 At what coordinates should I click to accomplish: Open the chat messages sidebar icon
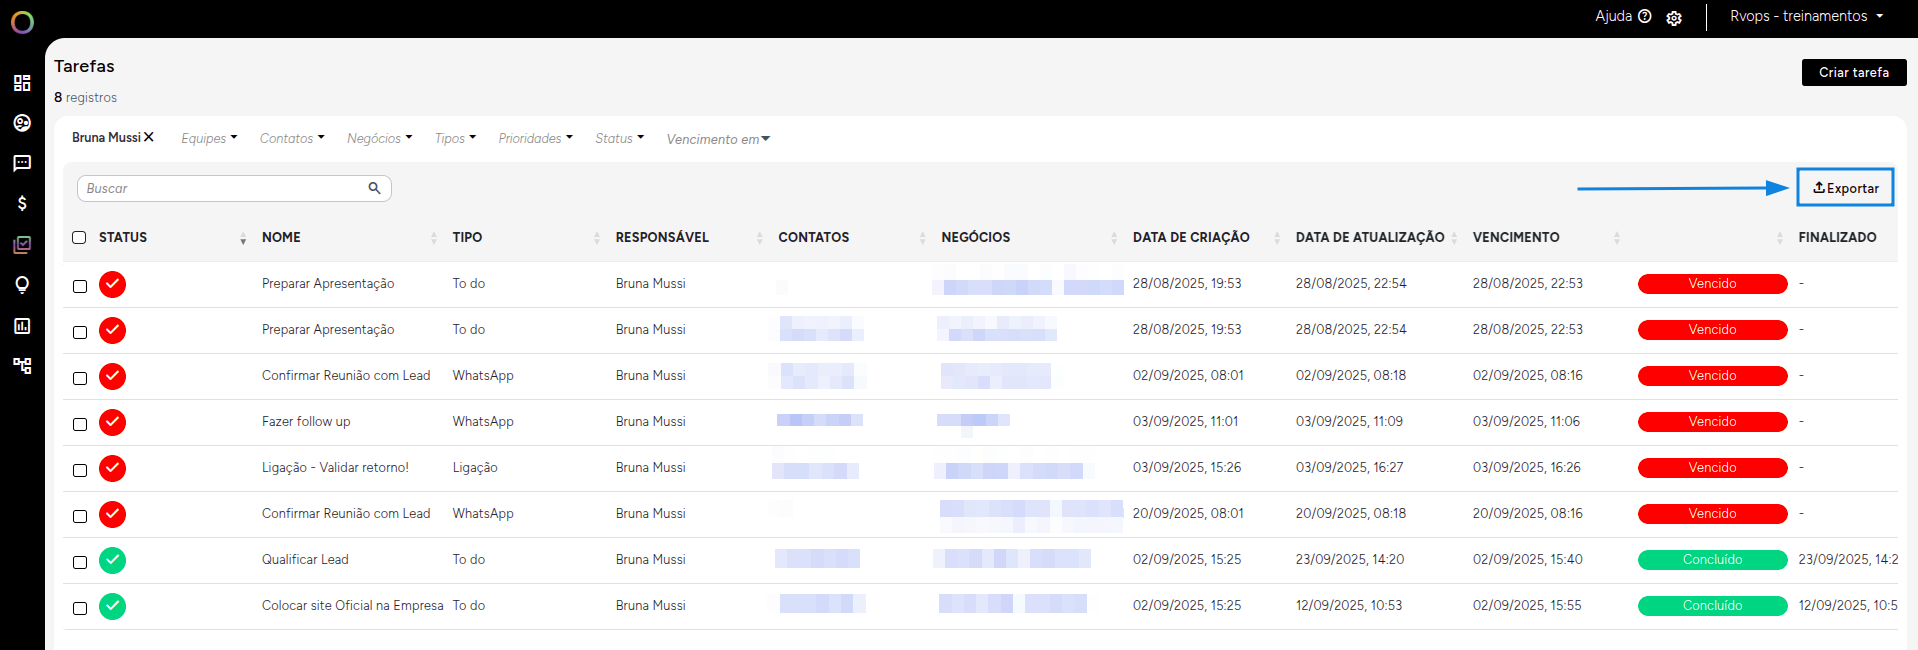coord(22,163)
